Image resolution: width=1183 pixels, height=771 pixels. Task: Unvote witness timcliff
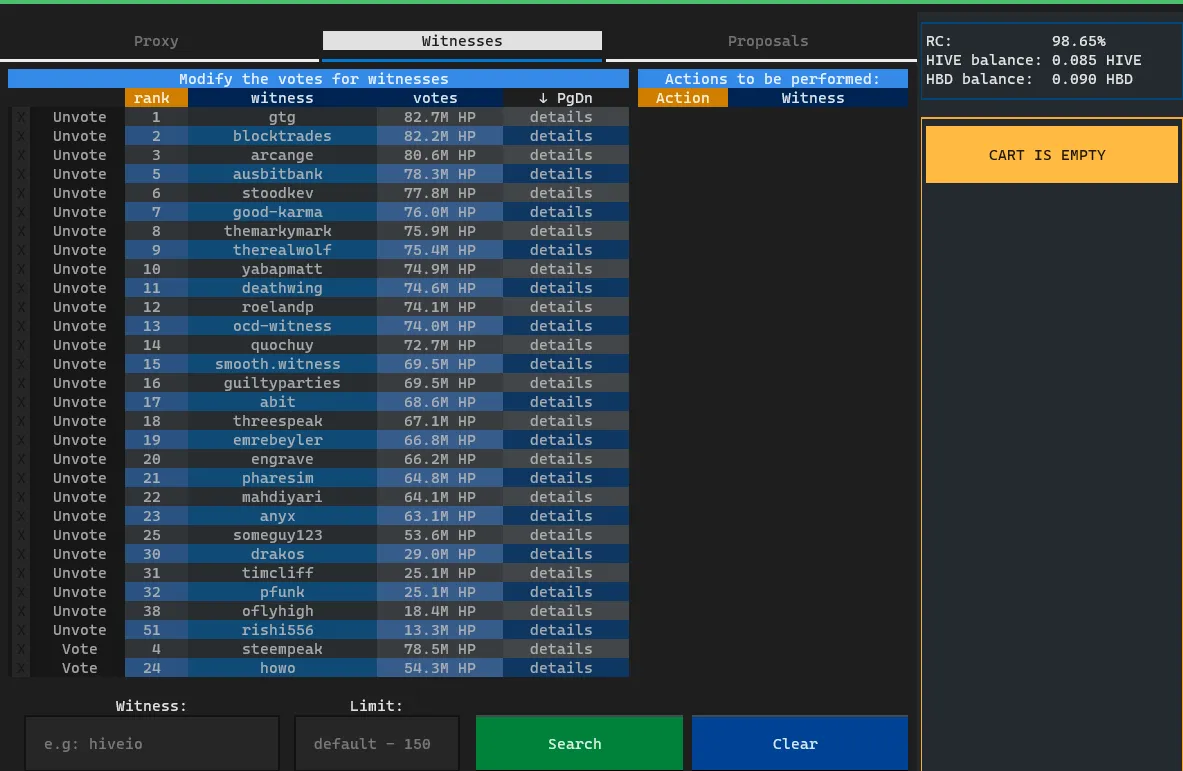pyautogui.click(x=79, y=573)
